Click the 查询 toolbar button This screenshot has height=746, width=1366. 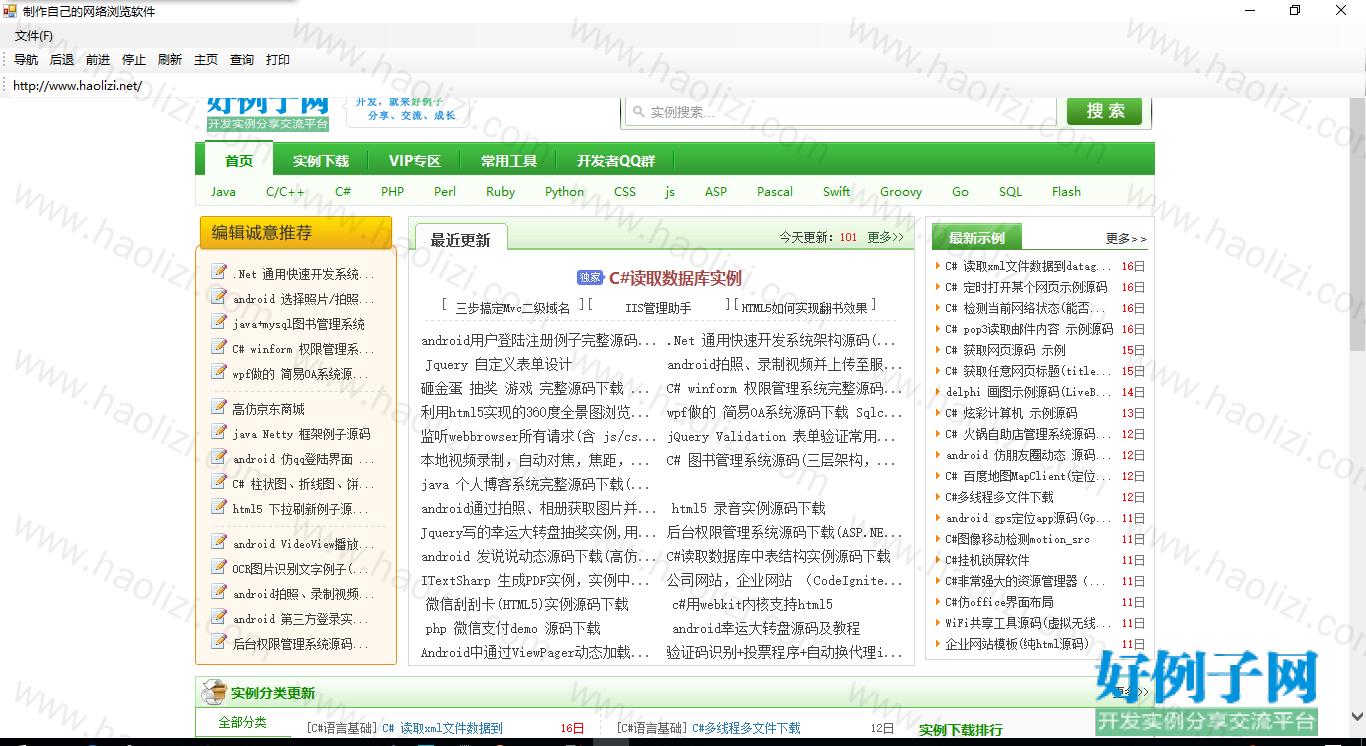point(242,60)
